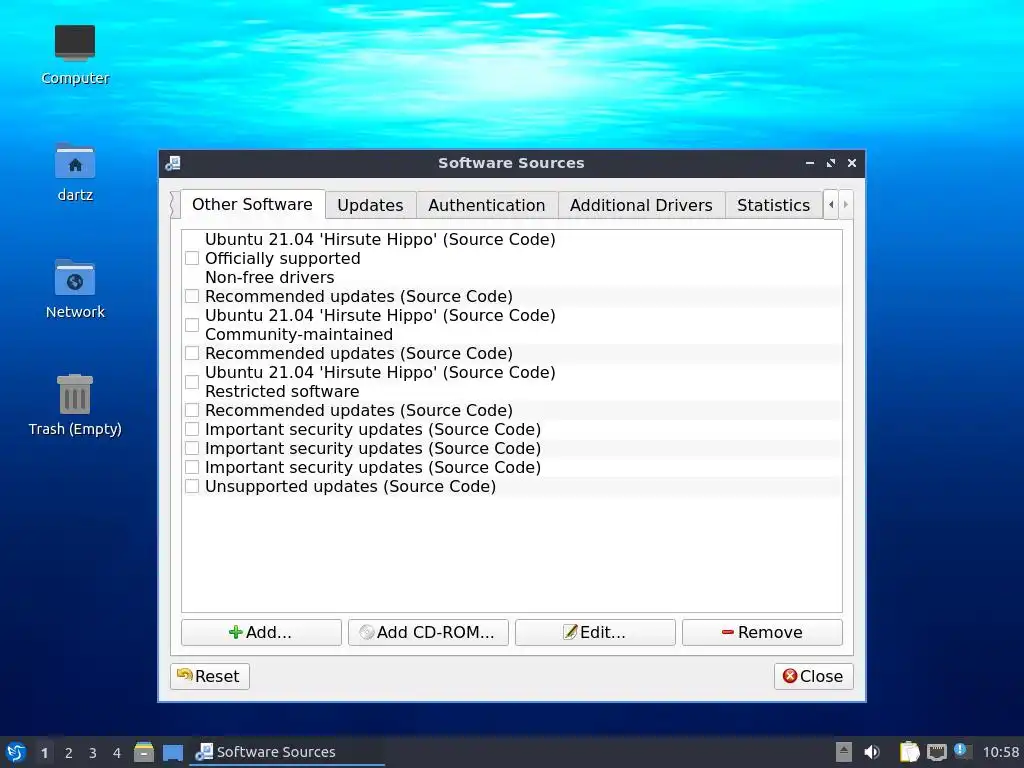
Task: Click the Add... button
Action: coord(261,632)
